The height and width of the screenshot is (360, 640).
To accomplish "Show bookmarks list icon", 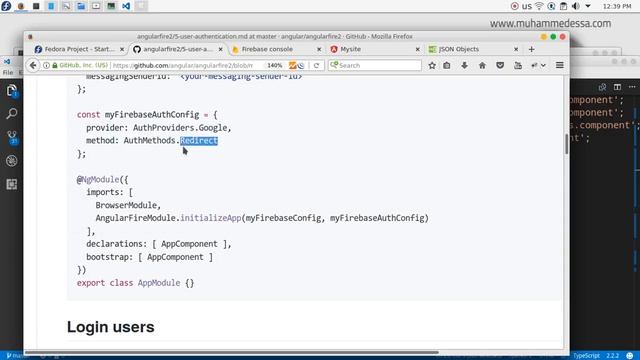I will [447, 65].
